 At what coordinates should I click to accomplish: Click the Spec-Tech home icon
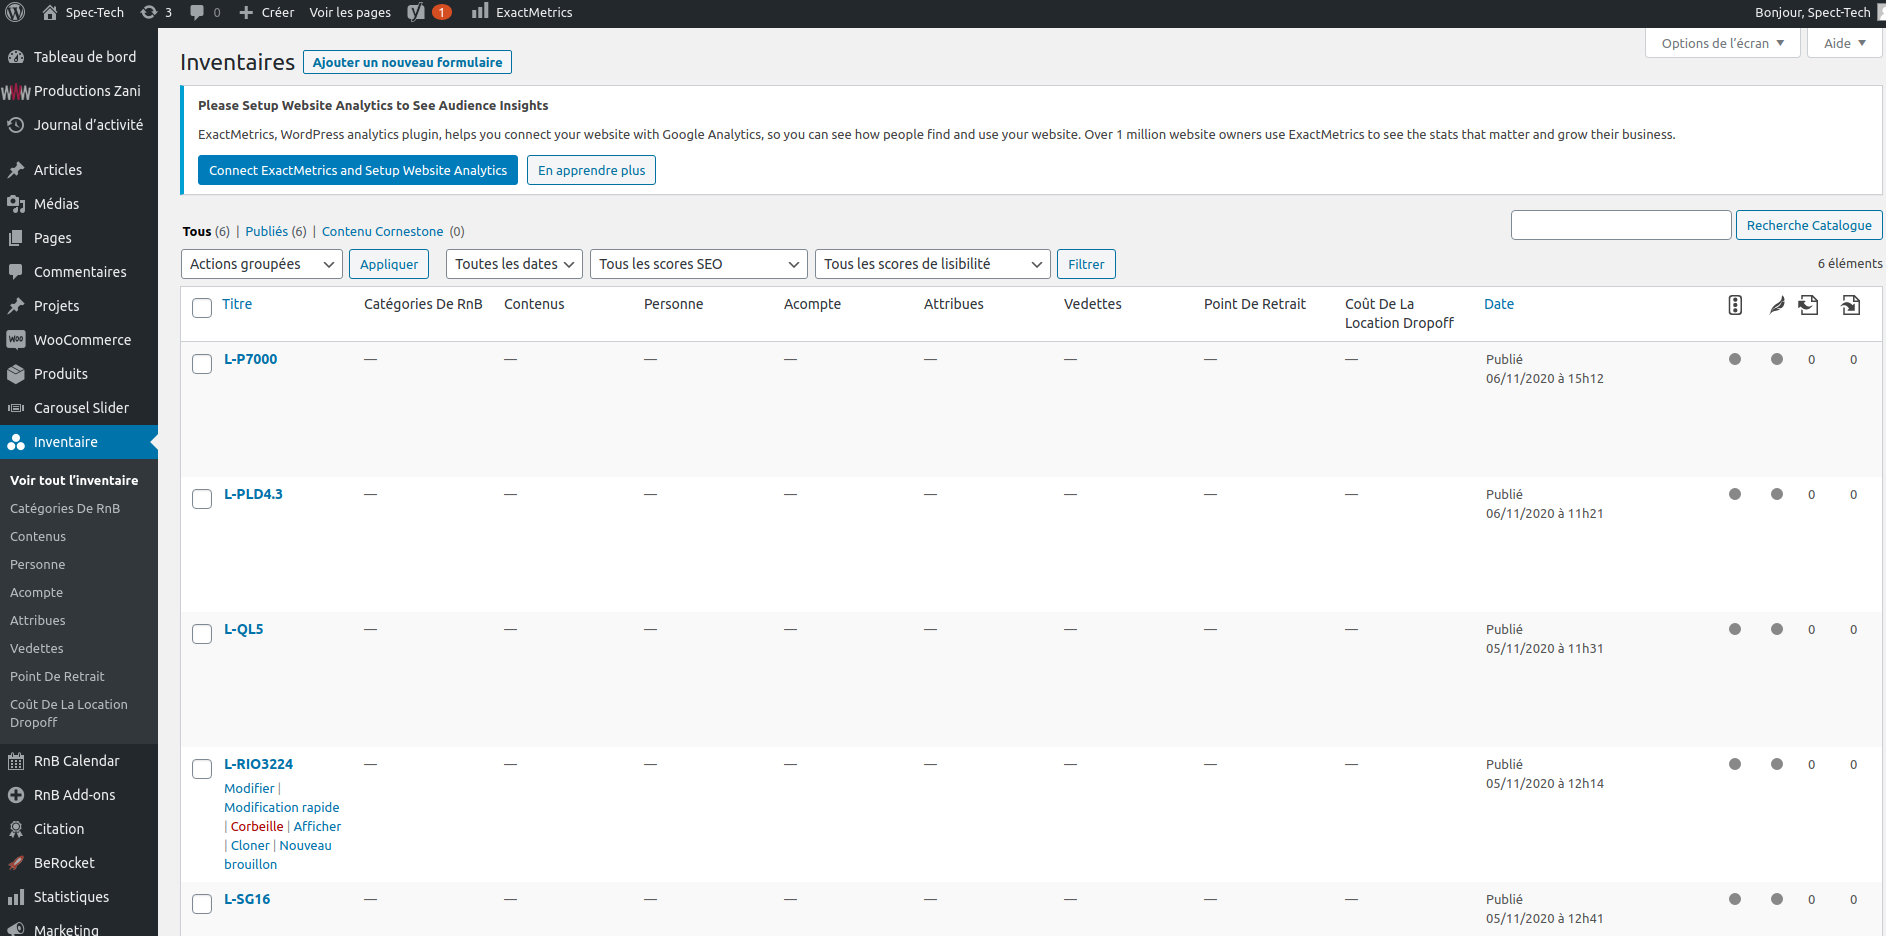click(50, 12)
